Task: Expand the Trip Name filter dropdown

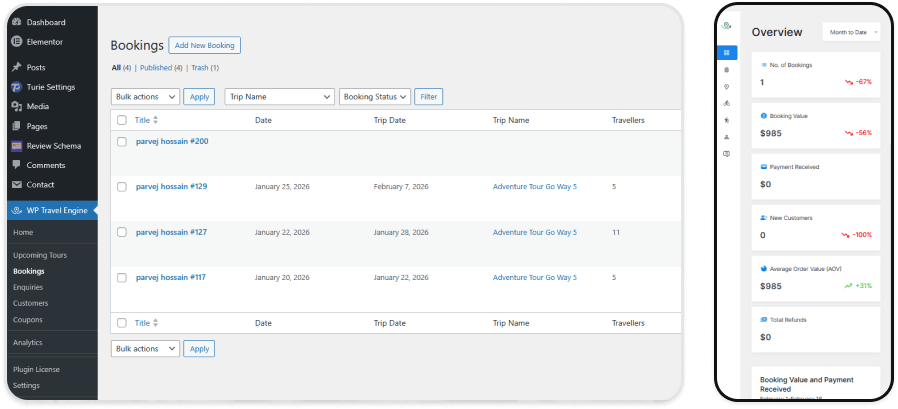Action: coord(278,97)
